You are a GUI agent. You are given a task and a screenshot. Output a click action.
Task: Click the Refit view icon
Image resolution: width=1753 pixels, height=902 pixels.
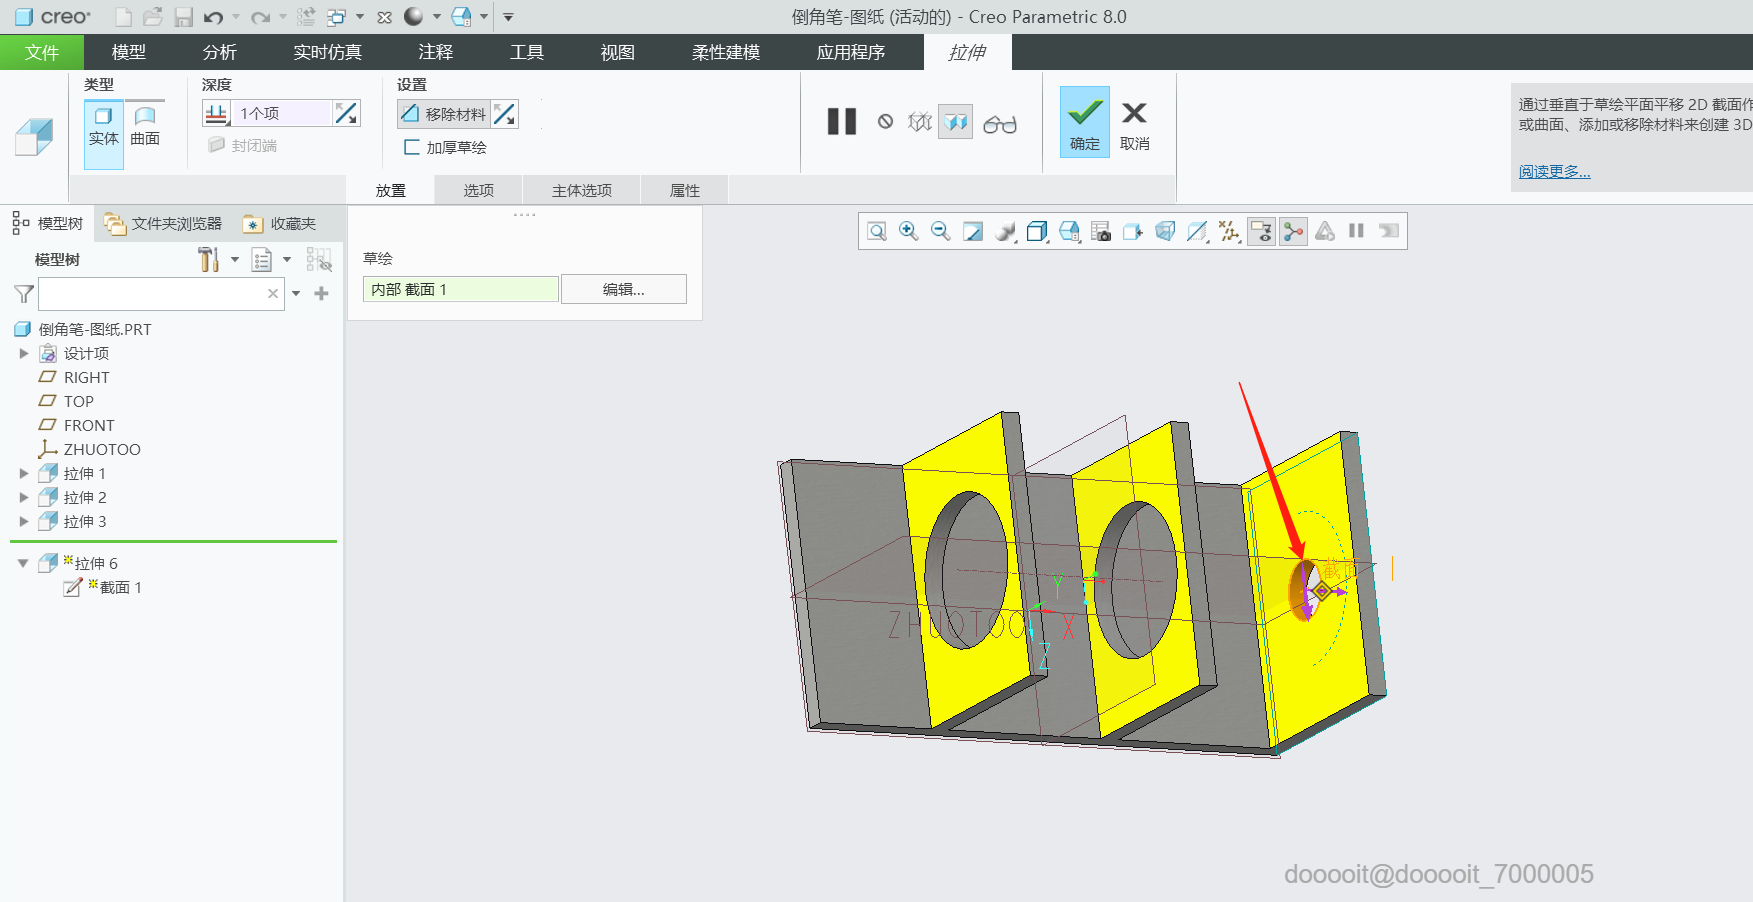pos(876,231)
